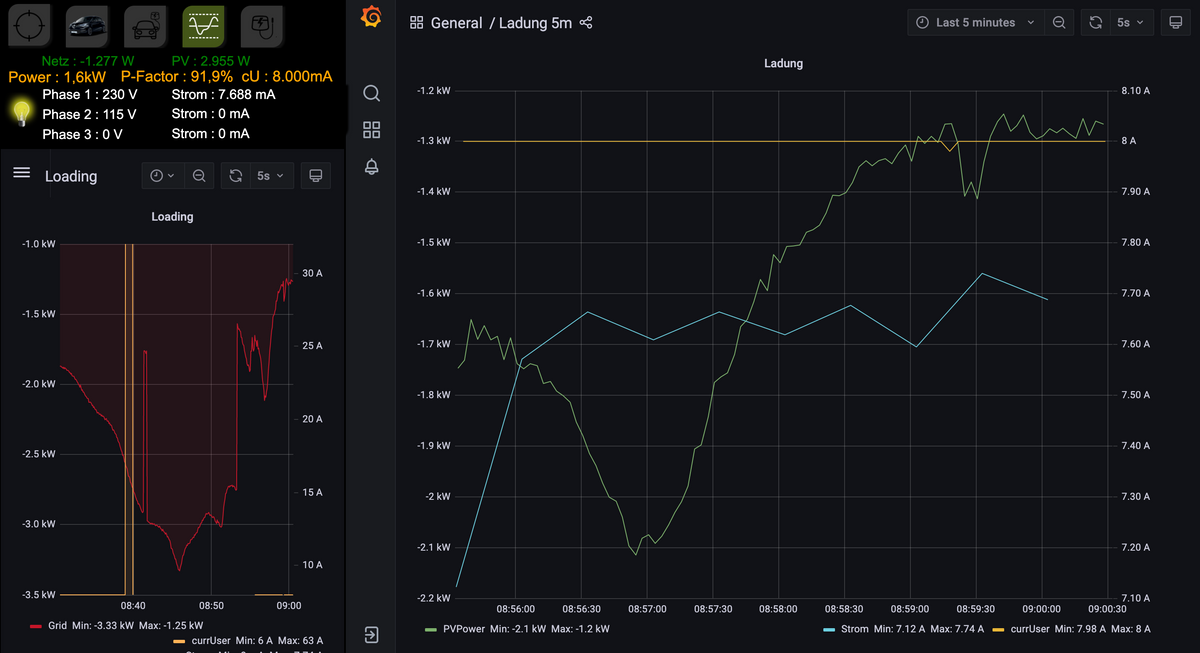Zoom out time range in Ladung dashboard
The height and width of the screenshot is (653, 1200).
[x=1059, y=22]
